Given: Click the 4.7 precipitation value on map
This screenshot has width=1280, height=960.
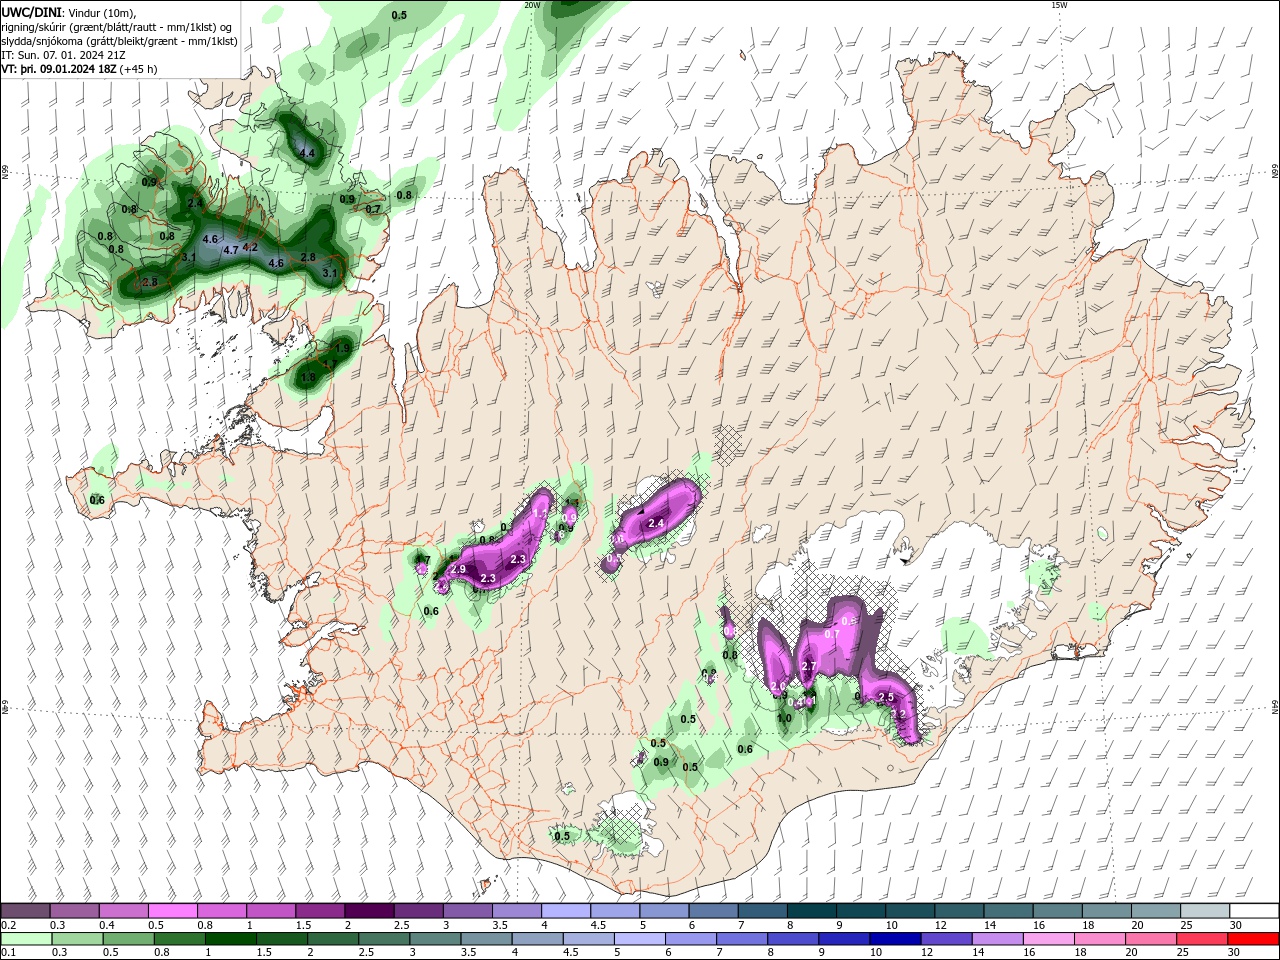Looking at the screenshot, I should pyautogui.click(x=230, y=250).
